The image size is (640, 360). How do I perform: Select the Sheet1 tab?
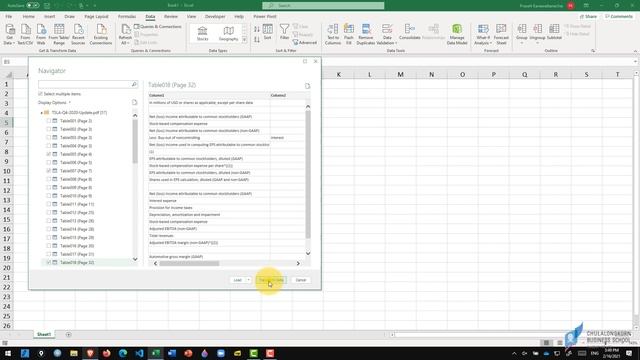(44, 334)
